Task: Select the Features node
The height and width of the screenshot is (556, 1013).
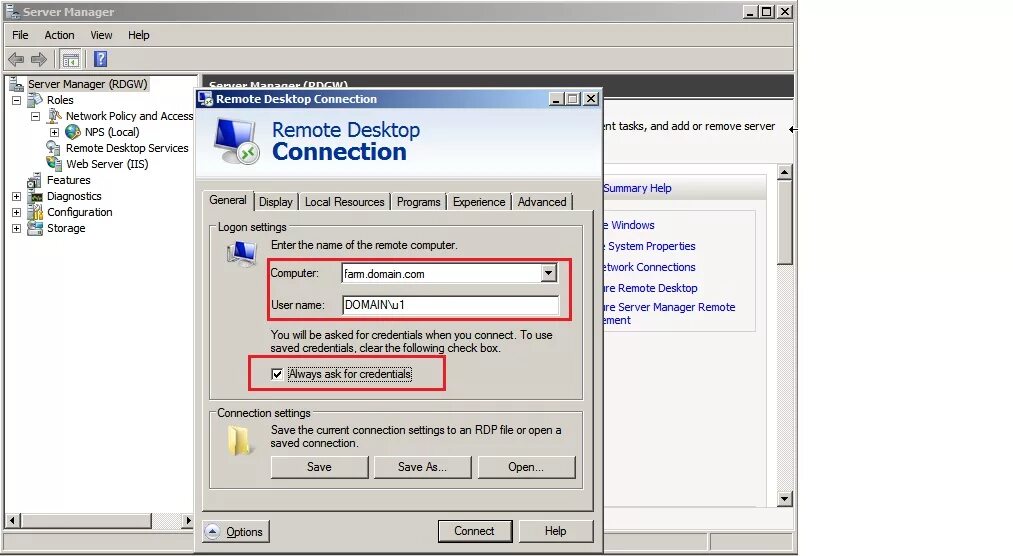Action: click(x=68, y=180)
